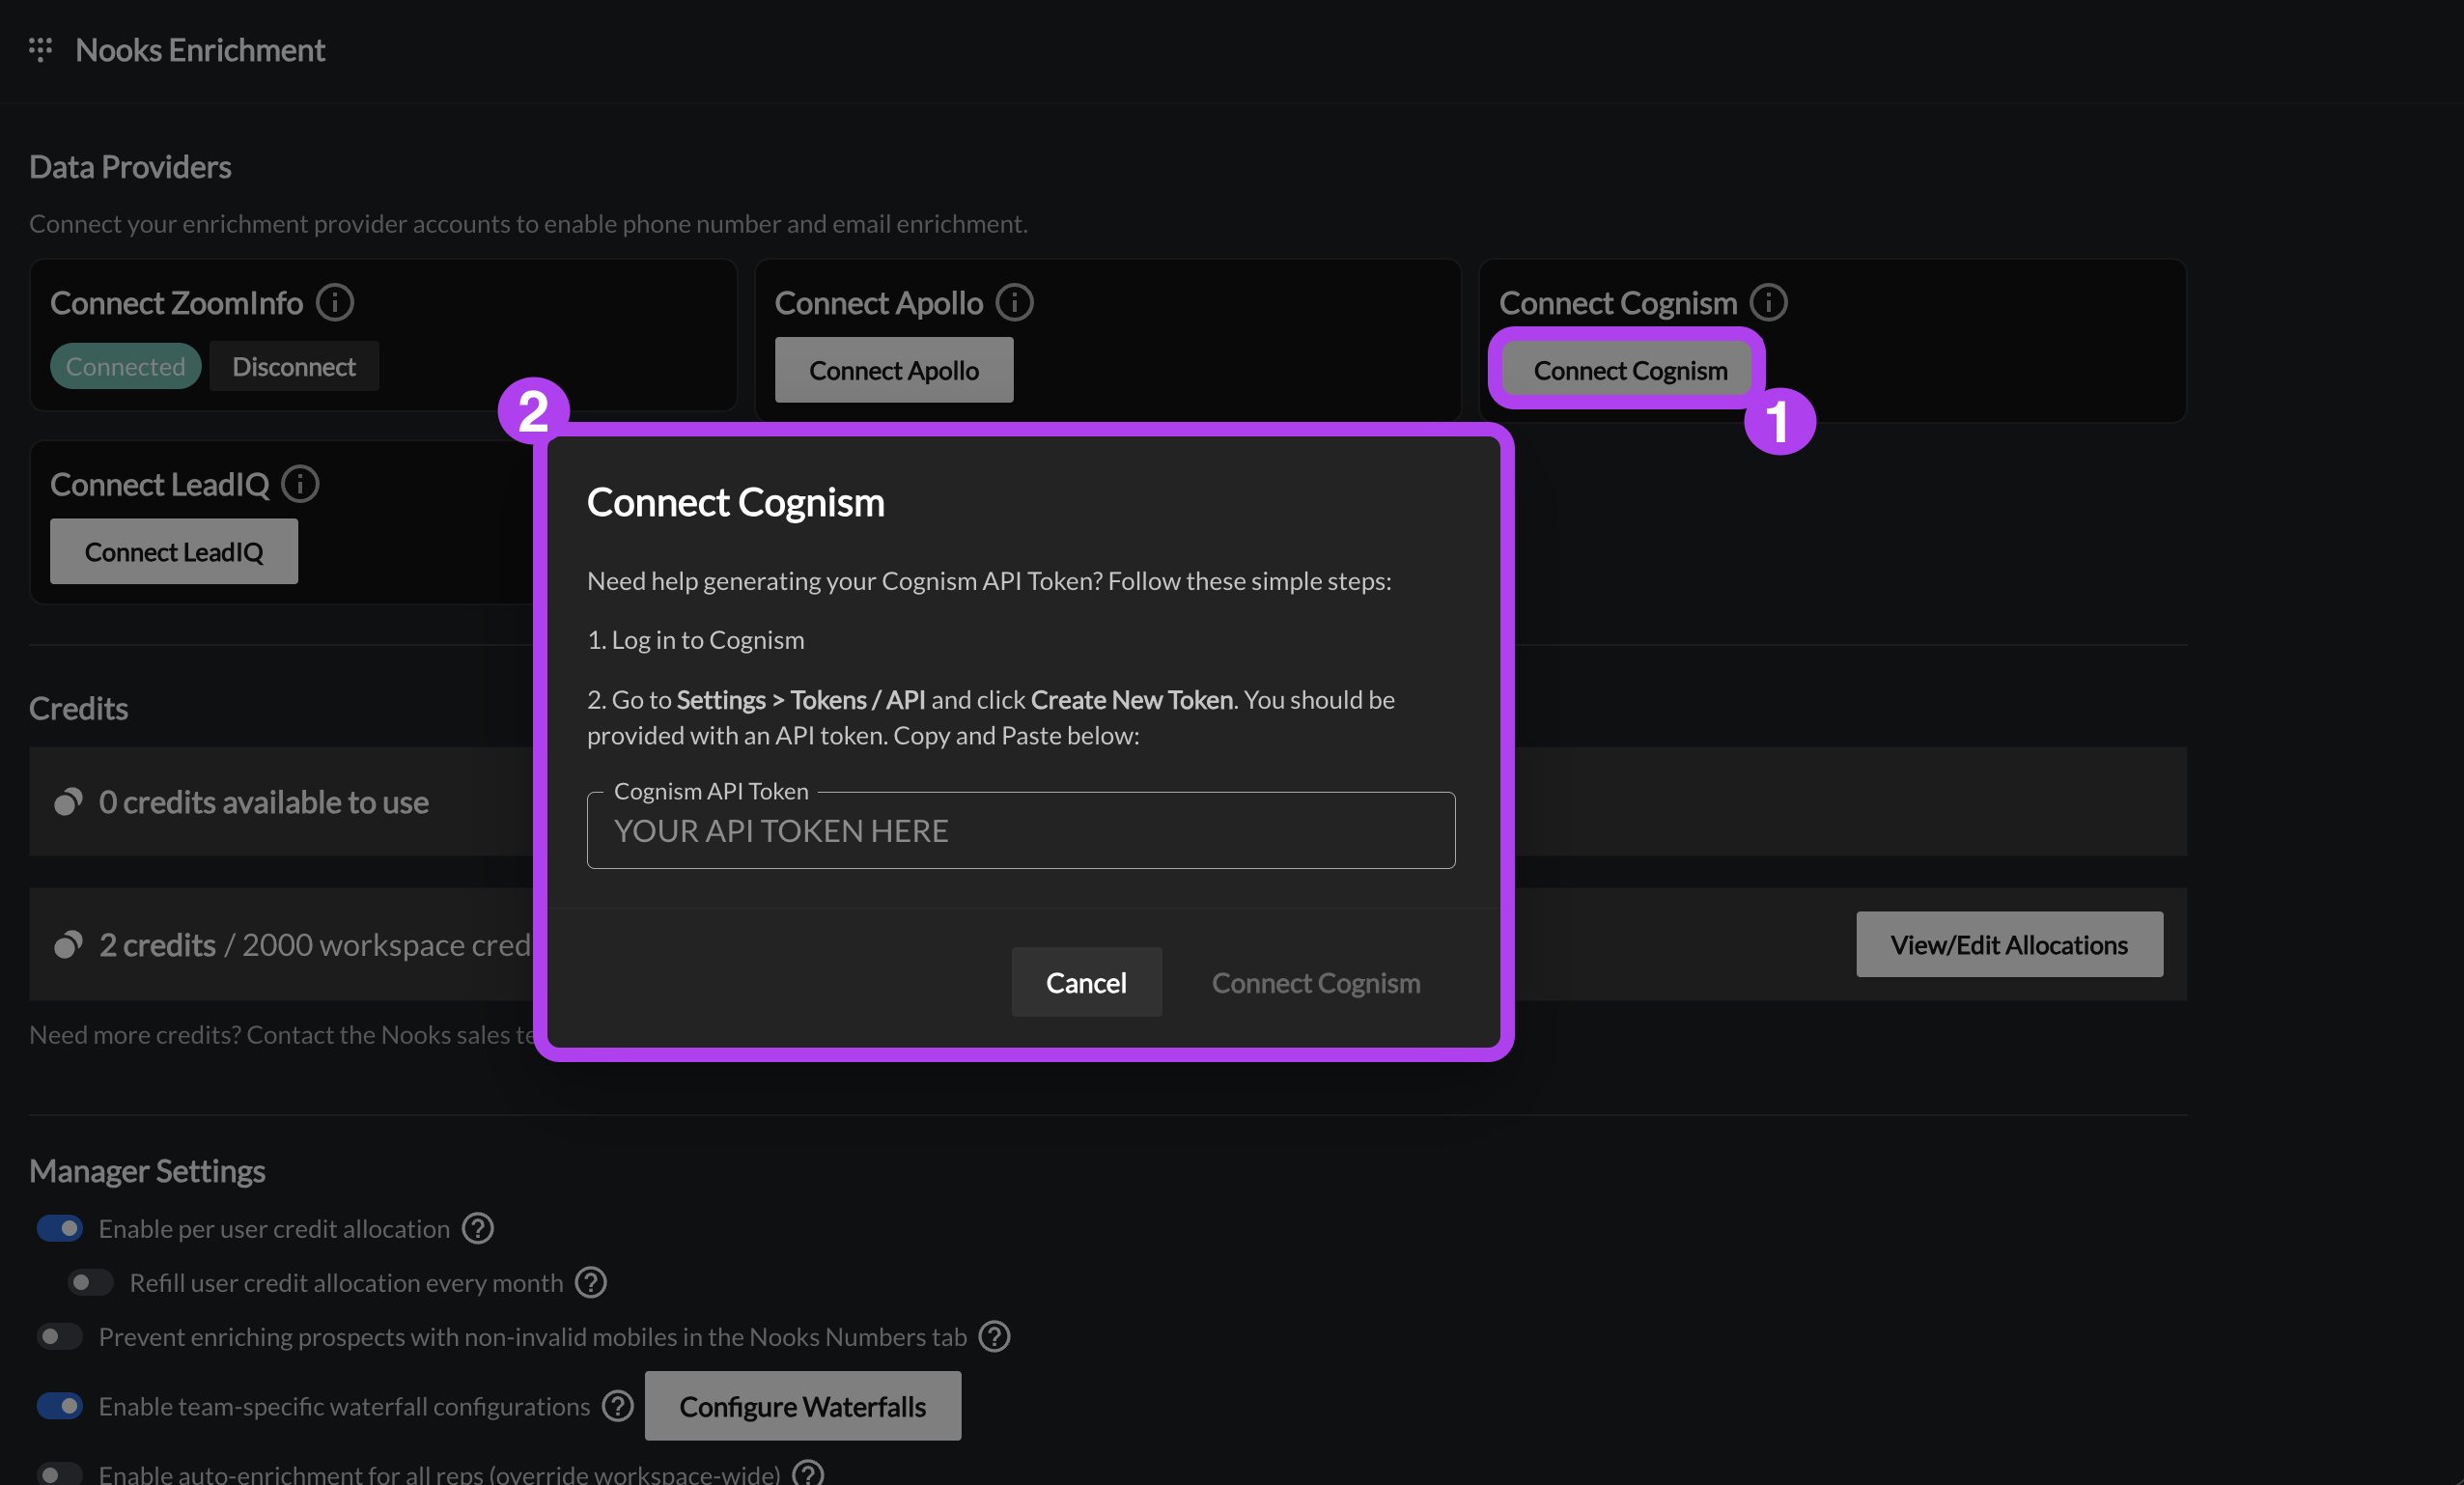This screenshot has width=2464, height=1485.
Task: Open help for refill user credit allocation
Action: click(x=591, y=1282)
